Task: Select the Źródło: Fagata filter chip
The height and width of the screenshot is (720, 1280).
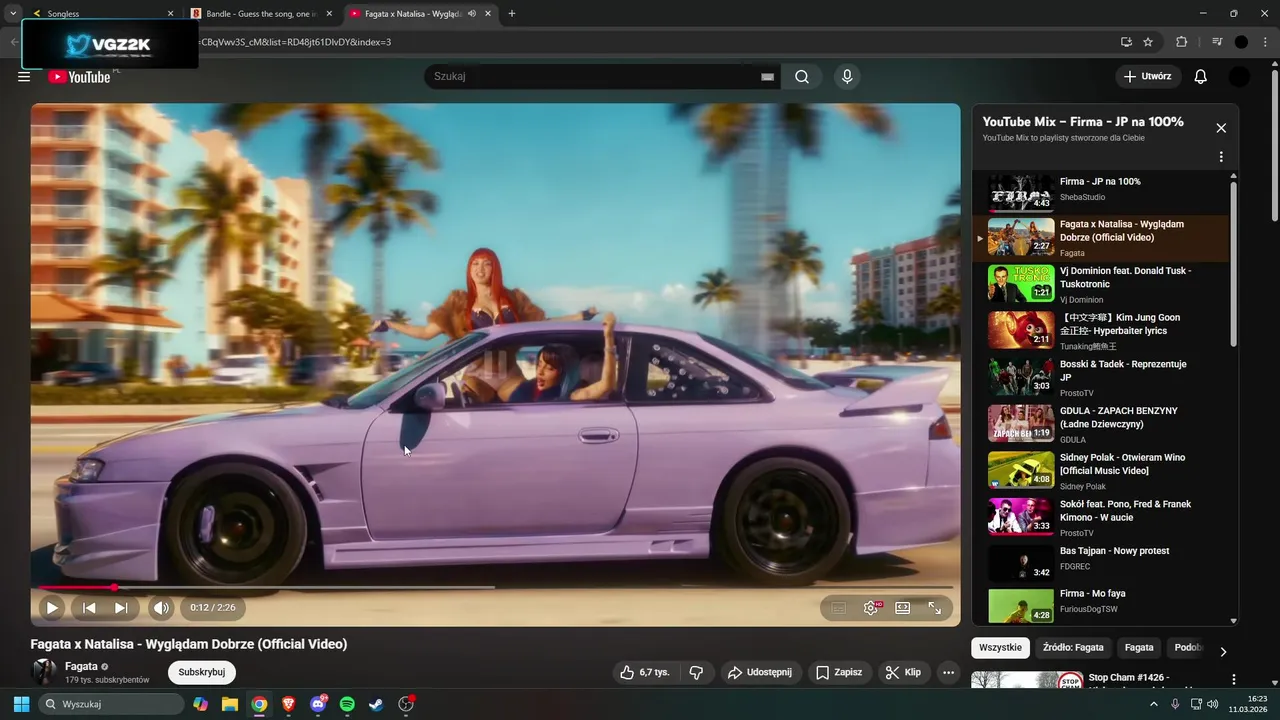Action: click(1073, 648)
